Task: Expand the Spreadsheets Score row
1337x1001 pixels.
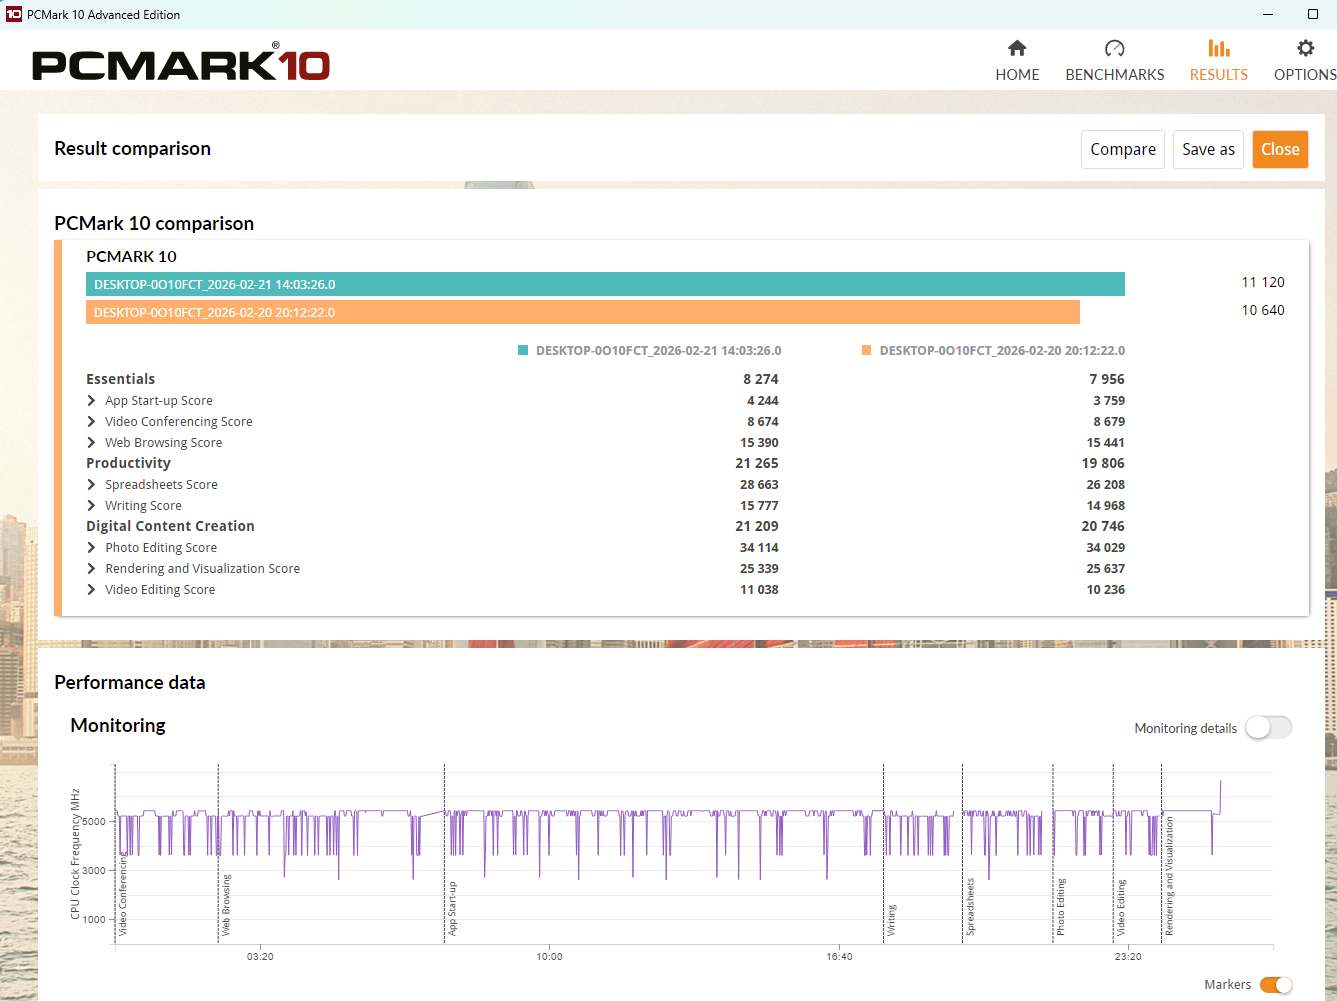Action: 91,485
